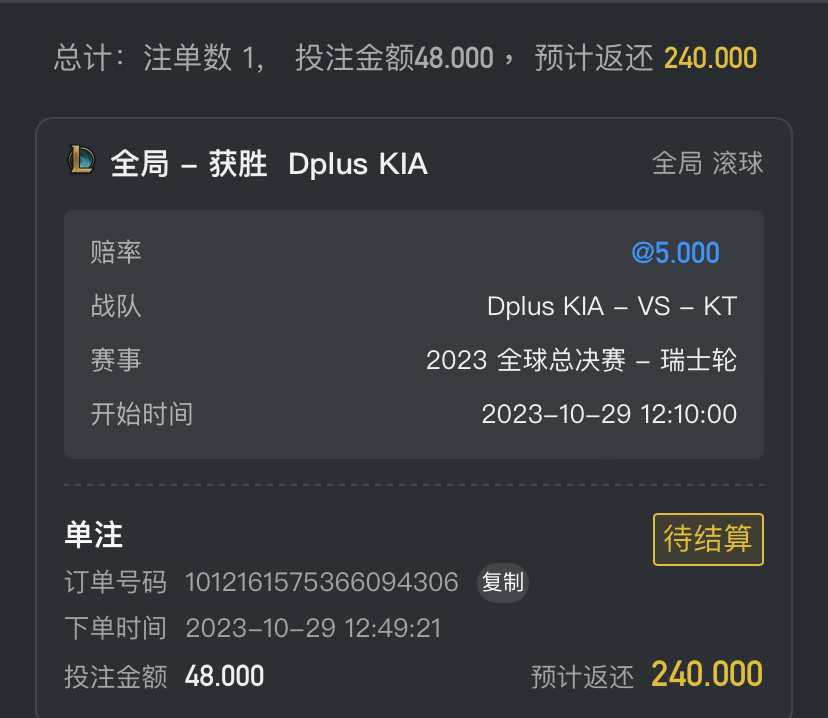Click 注单数 1 in the totals line

pyautogui.click(x=203, y=58)
